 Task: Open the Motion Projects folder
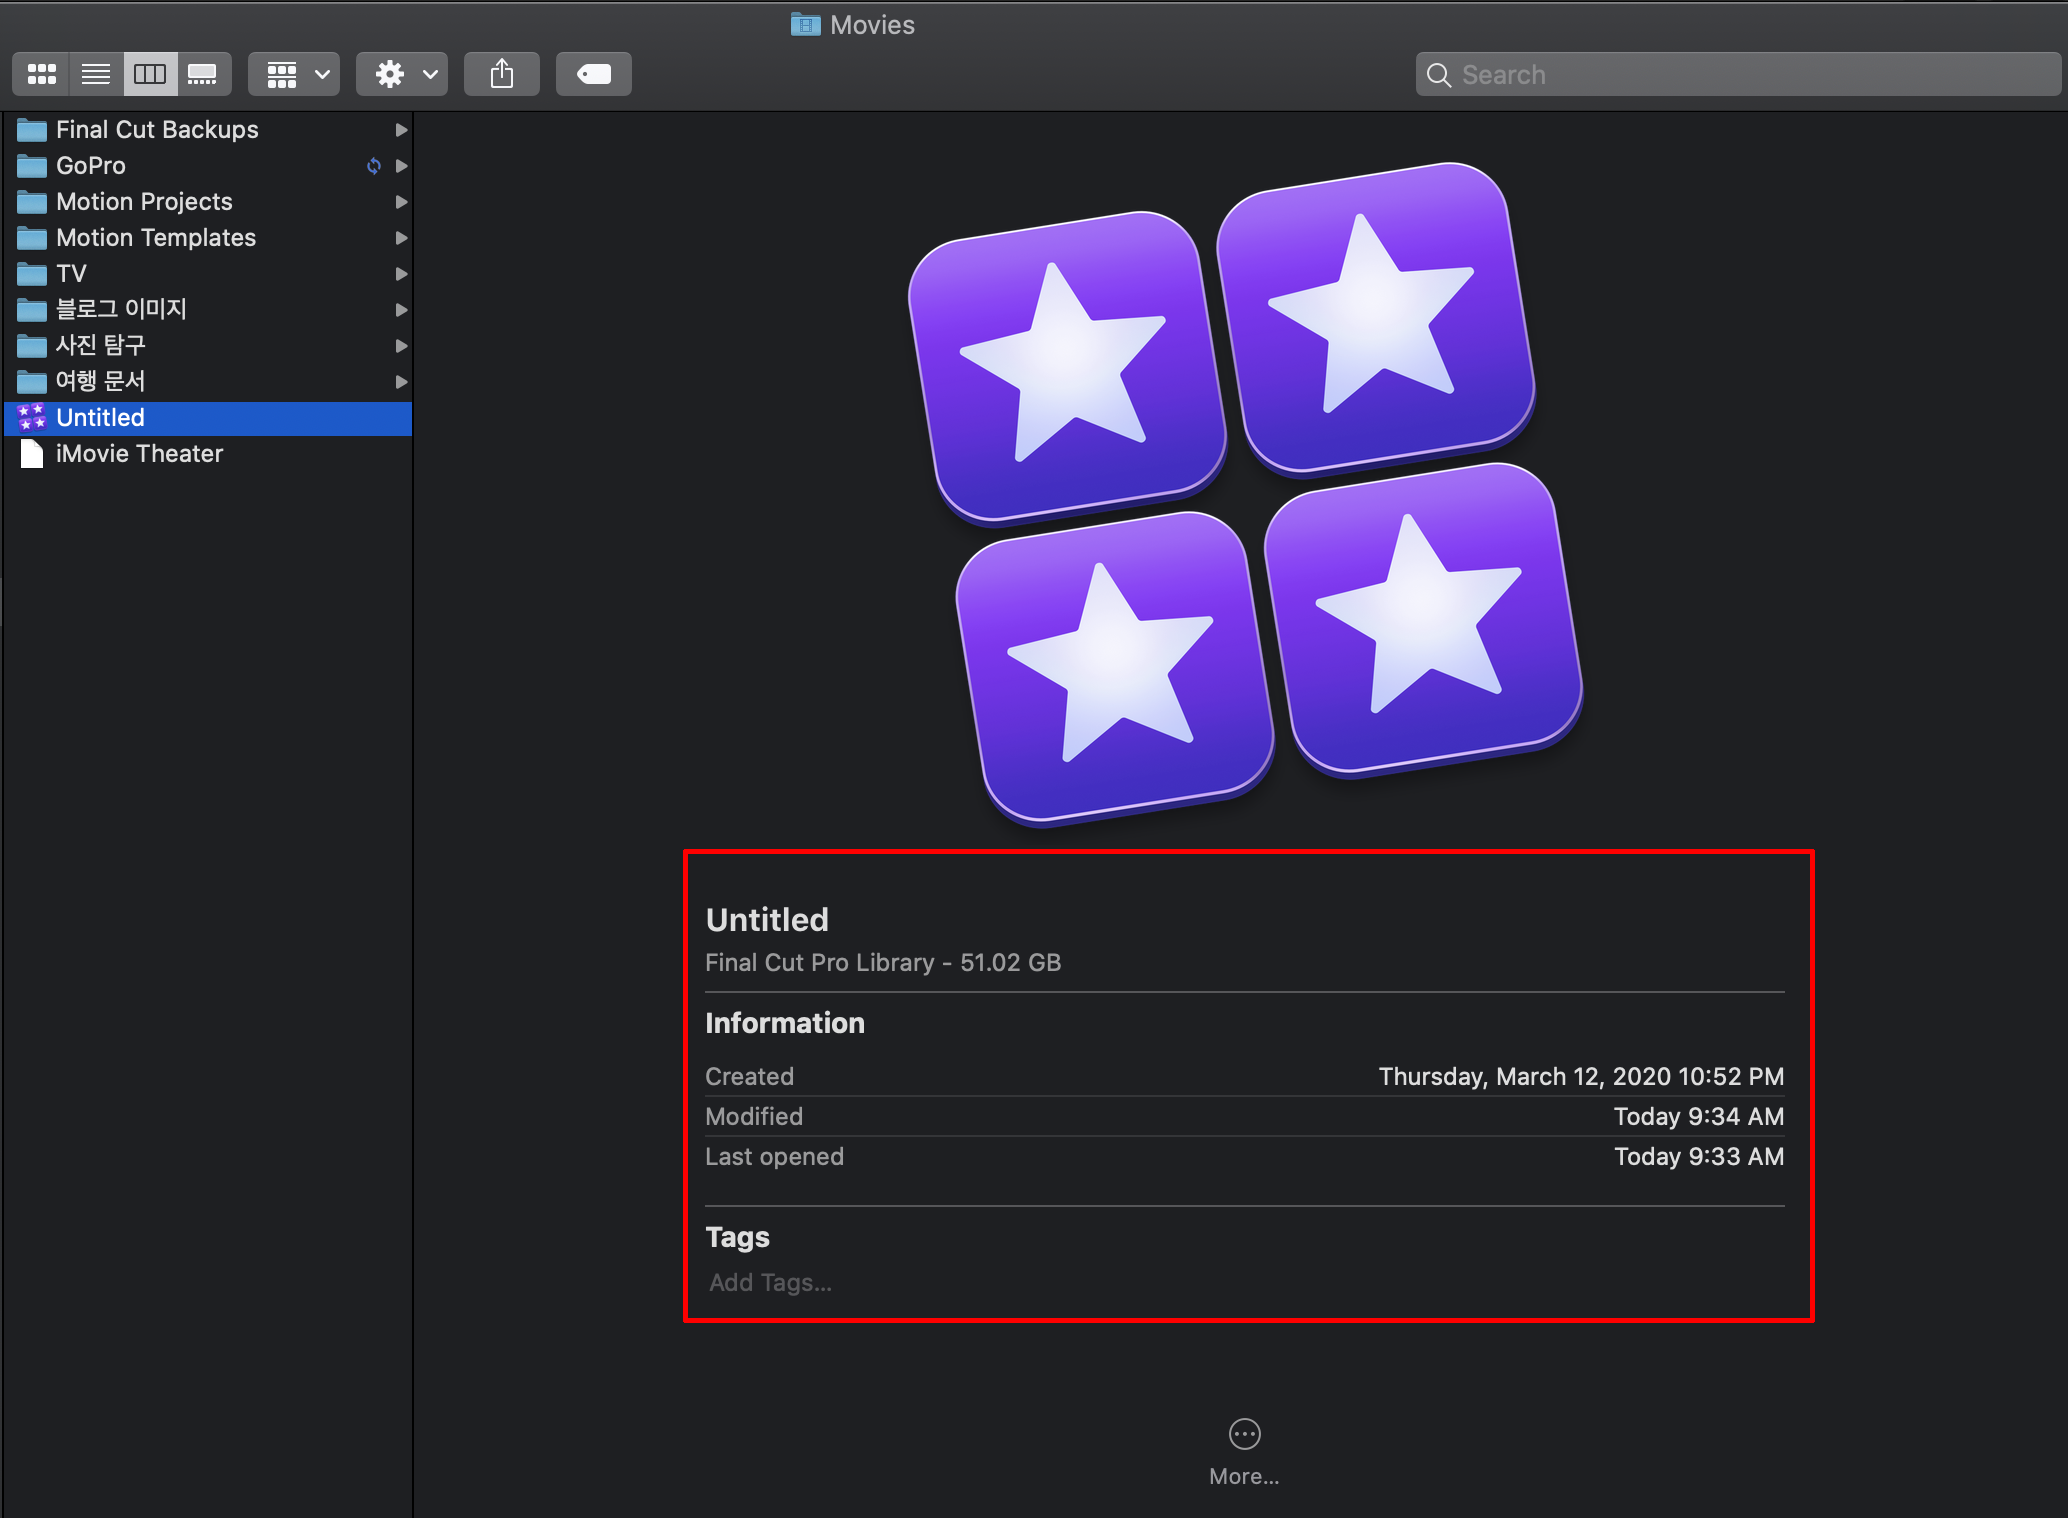[x=144, y=202]
